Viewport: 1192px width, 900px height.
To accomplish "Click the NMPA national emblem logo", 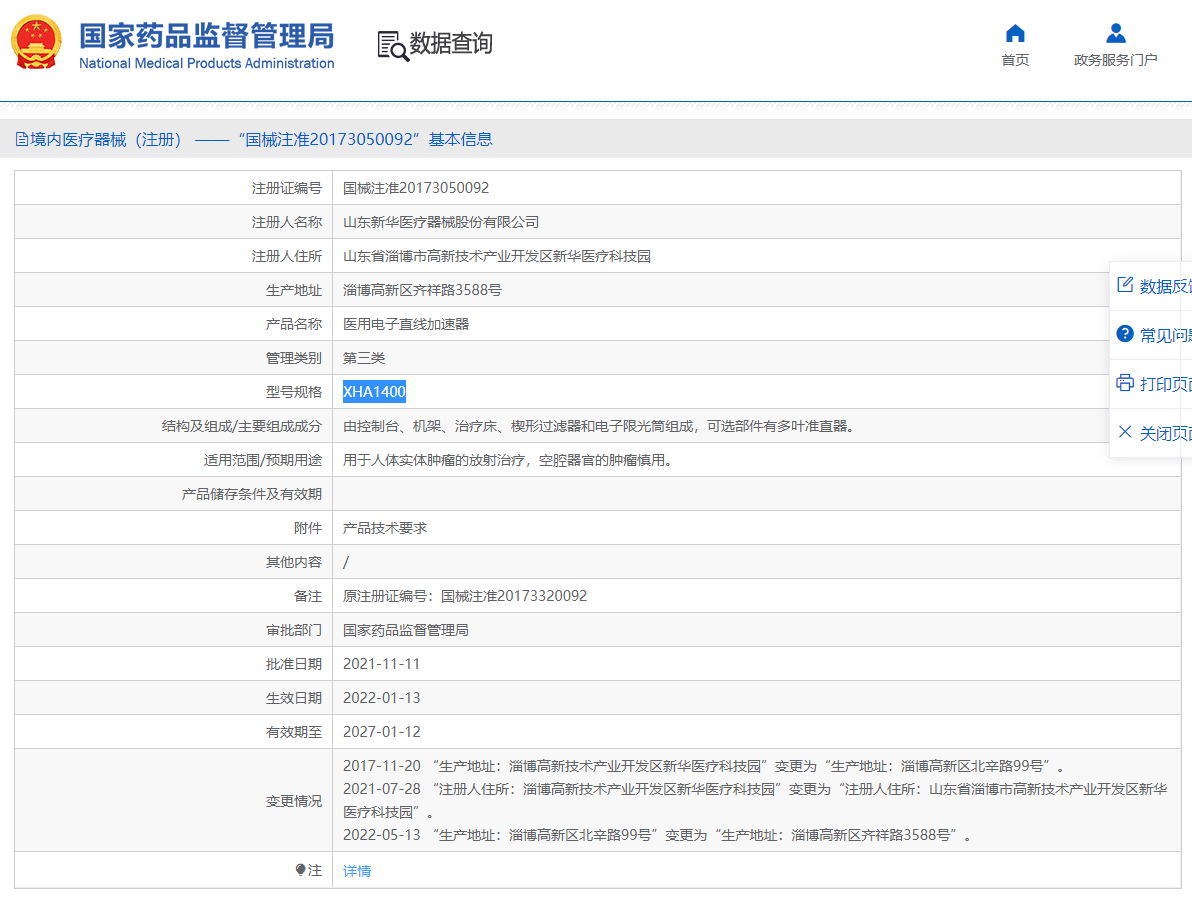I will tap(36, 43).
